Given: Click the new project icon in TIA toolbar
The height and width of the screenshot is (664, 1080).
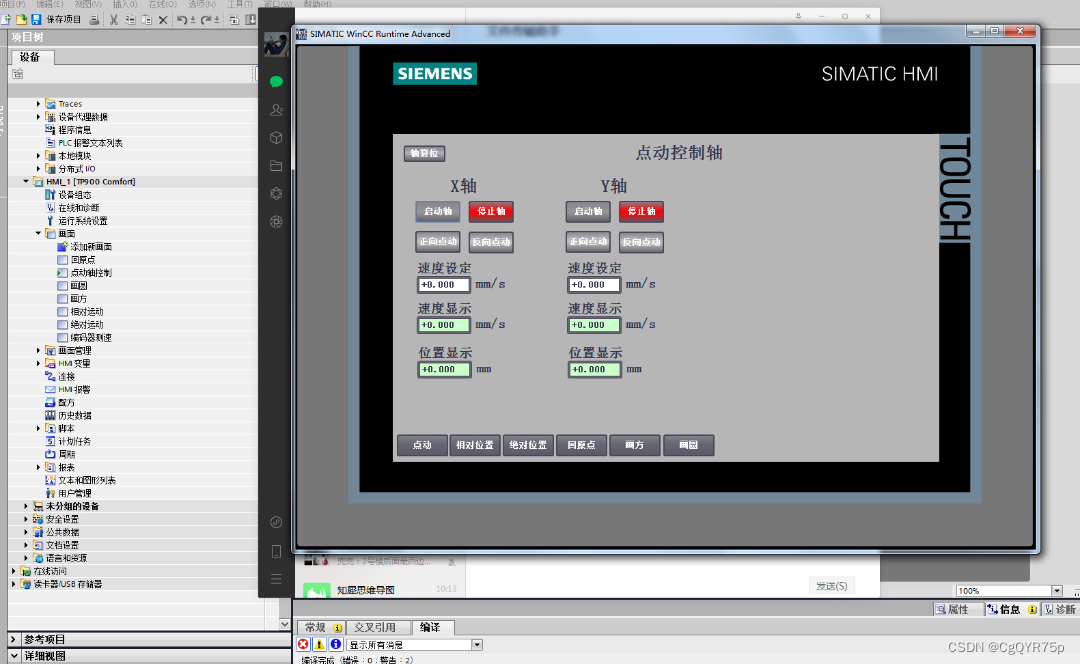Looking at the screenshot, I should pyautogui.click(x=6, y=19).
